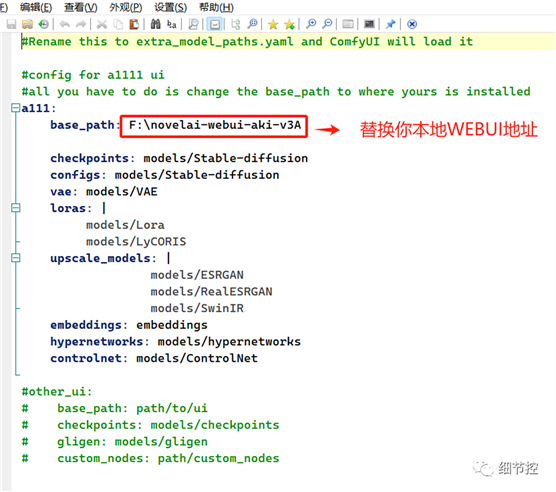Collapse the upscale_models block fold marker

pyautogui.click(x=16, y=258)
